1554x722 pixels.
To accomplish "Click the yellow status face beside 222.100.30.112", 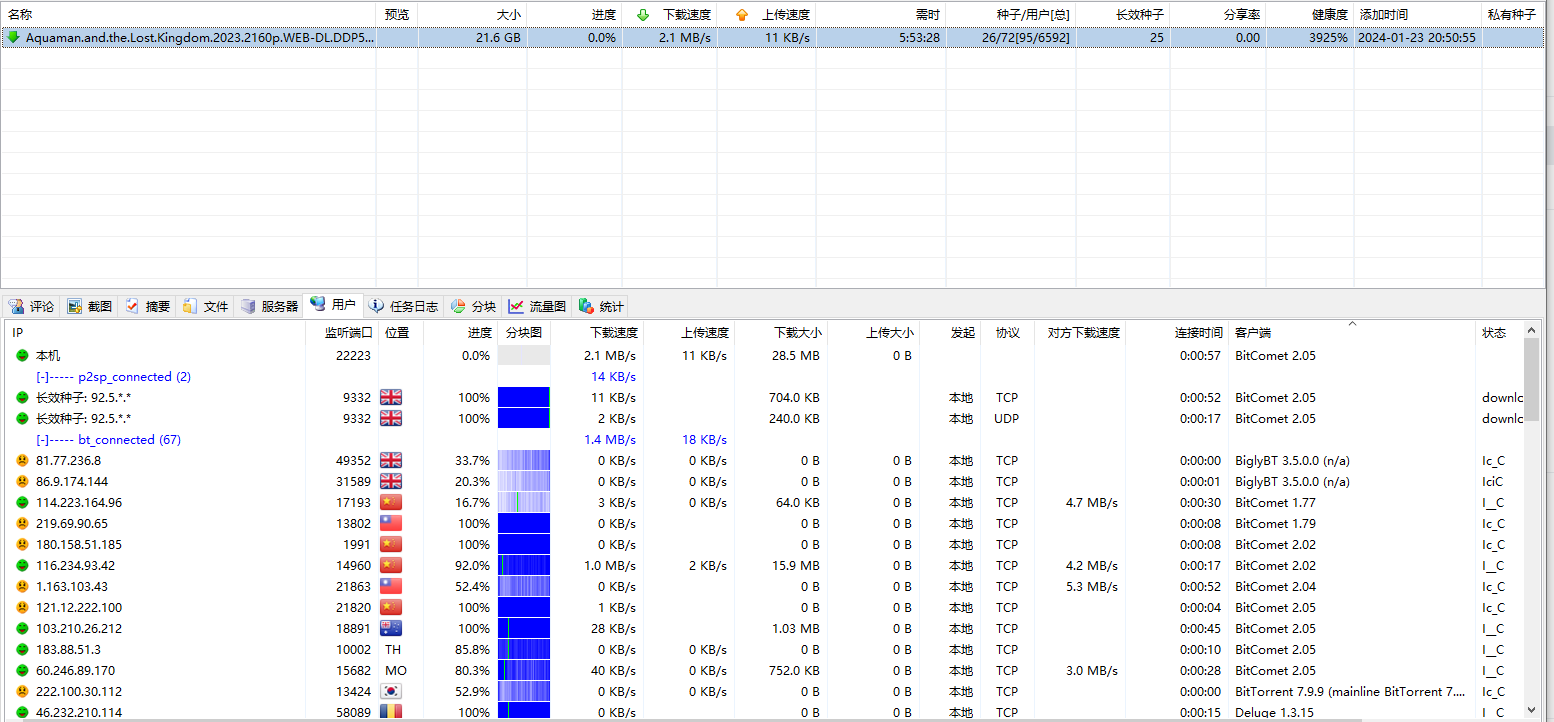I will point(22,692).
